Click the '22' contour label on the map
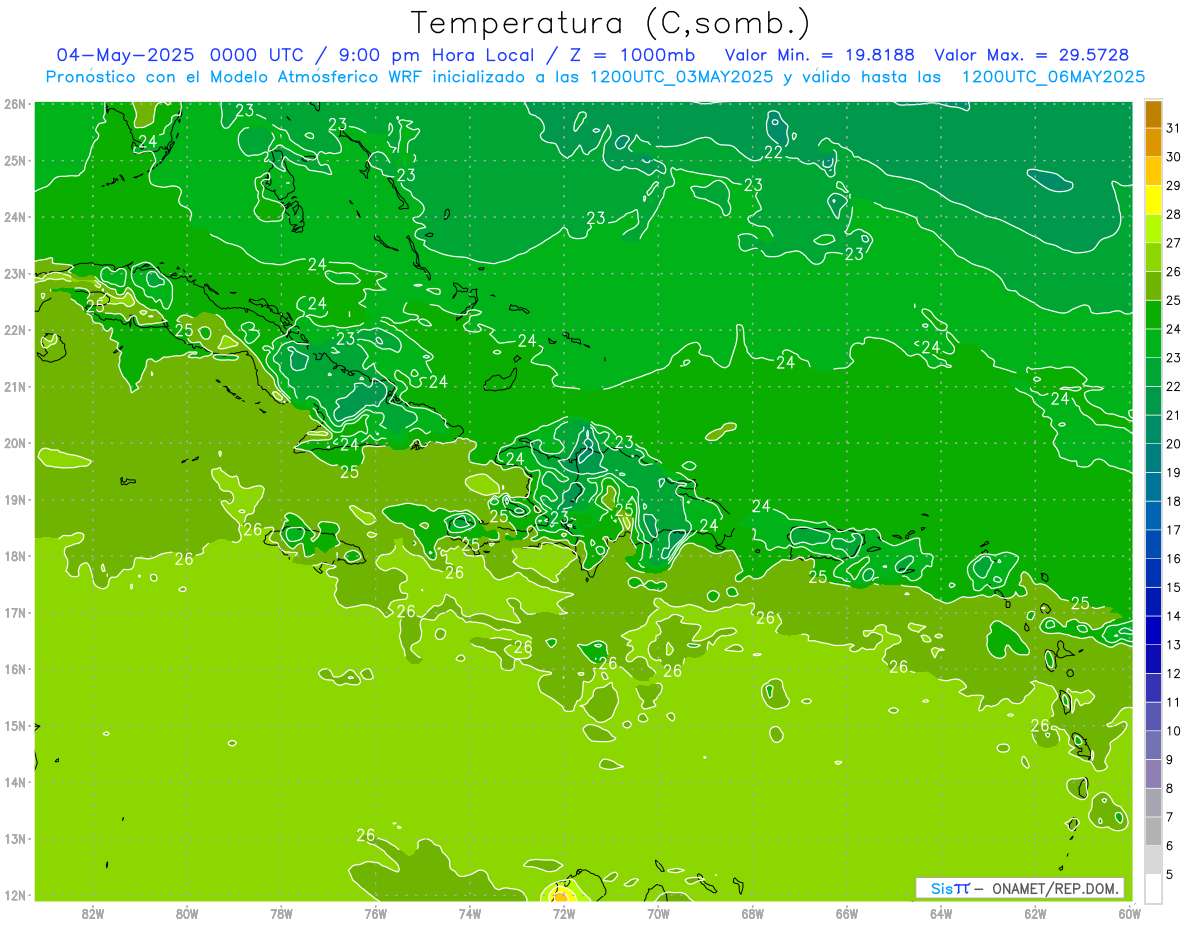Image resolution: width=1200 pixels, height=927 pixels. coord(773,152)
